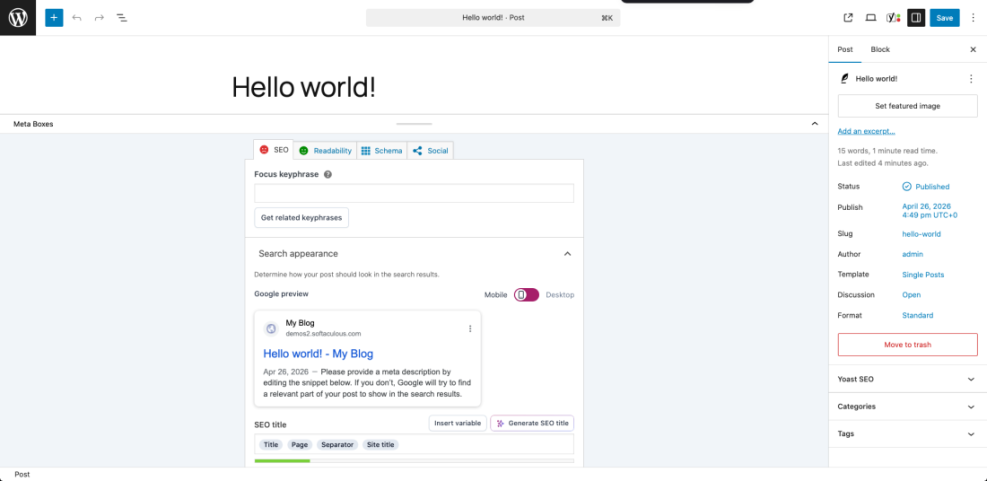Expand the Categories panel

[970, 407]
